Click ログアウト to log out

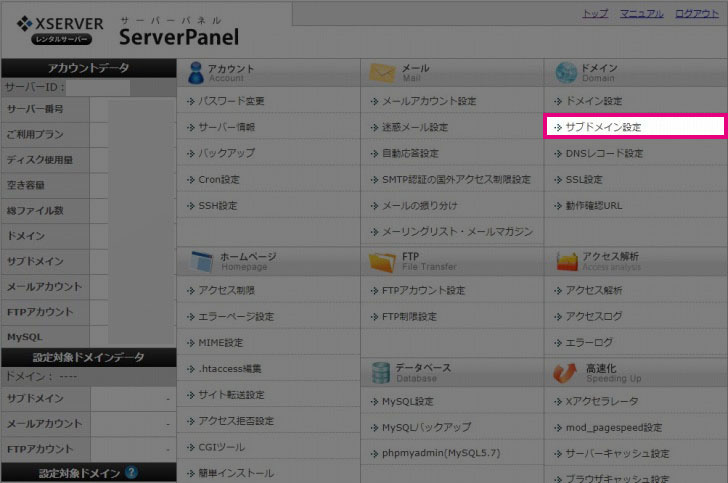[695, 14]
